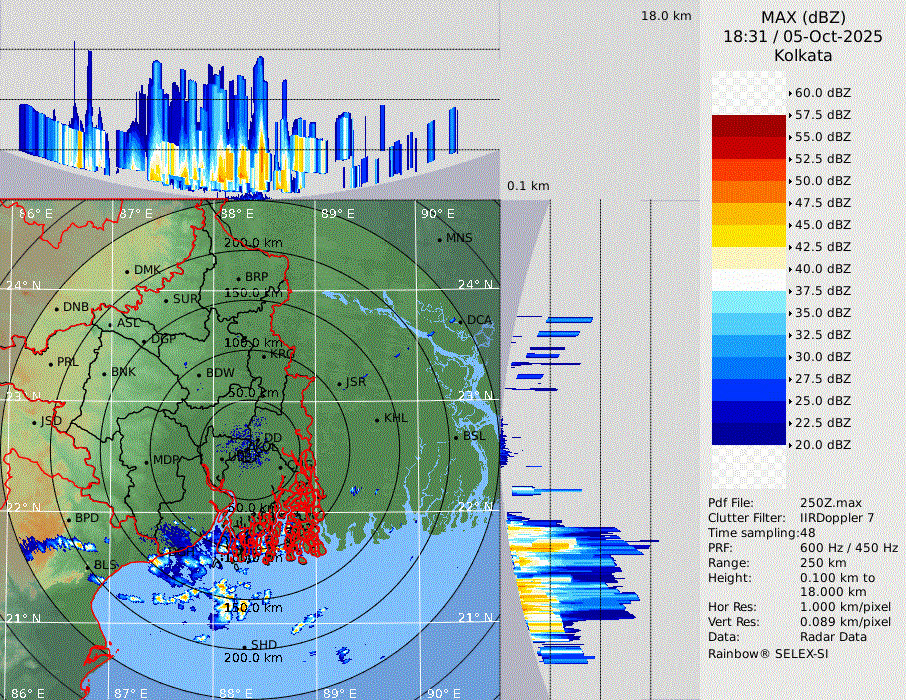The width and height of the screenshot is (906, 700).
Task: Click the PRL station marker
Action: [51, 363]
